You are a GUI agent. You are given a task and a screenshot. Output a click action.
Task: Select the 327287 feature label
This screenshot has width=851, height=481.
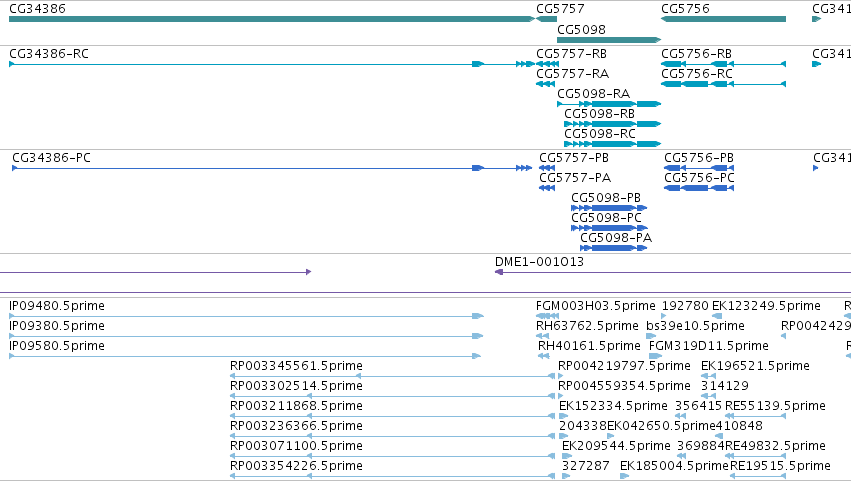(586, 467)
